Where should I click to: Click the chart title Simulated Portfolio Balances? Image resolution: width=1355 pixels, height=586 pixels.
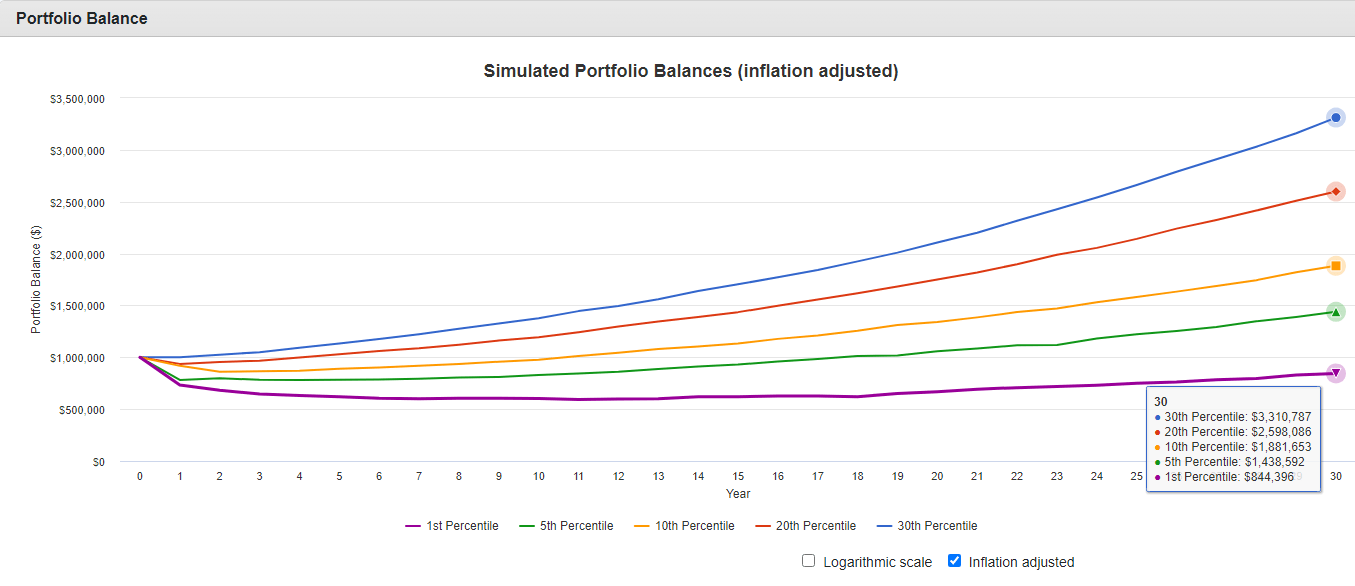(691, 71)
